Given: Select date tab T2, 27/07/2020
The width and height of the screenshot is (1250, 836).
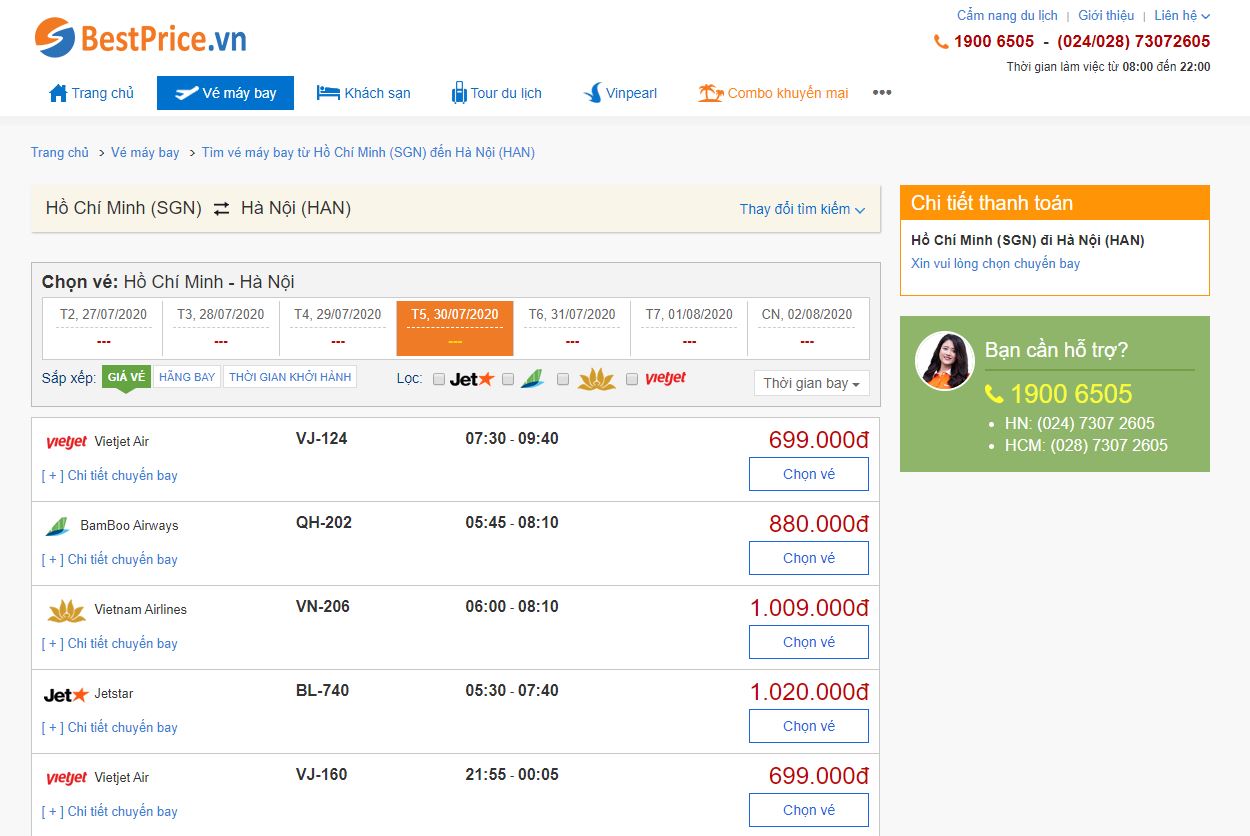Looking at the screenshot, I should pos(103,327).
